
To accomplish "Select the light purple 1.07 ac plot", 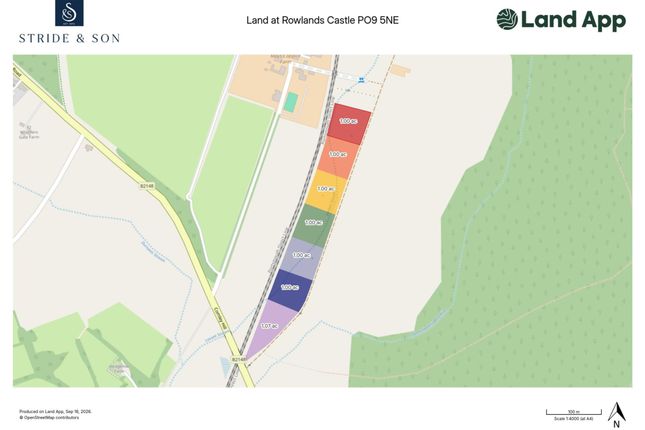I will point(271,329).
